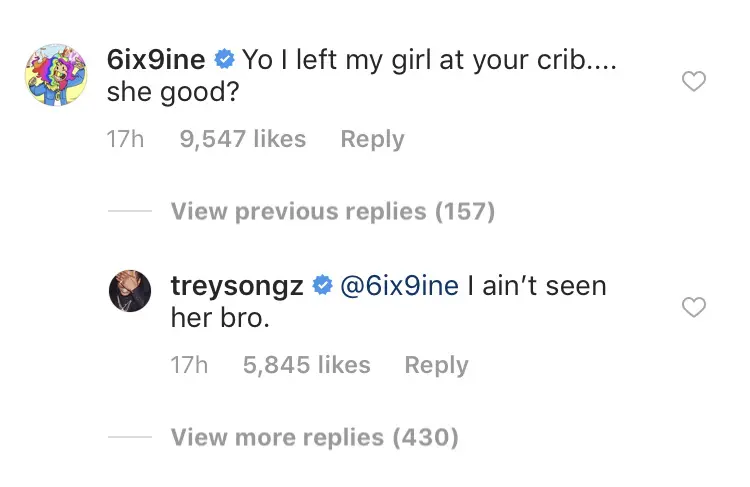Go to the treysongz username link
The width and height of the screenshot is (750, 487).
(236, 287)
